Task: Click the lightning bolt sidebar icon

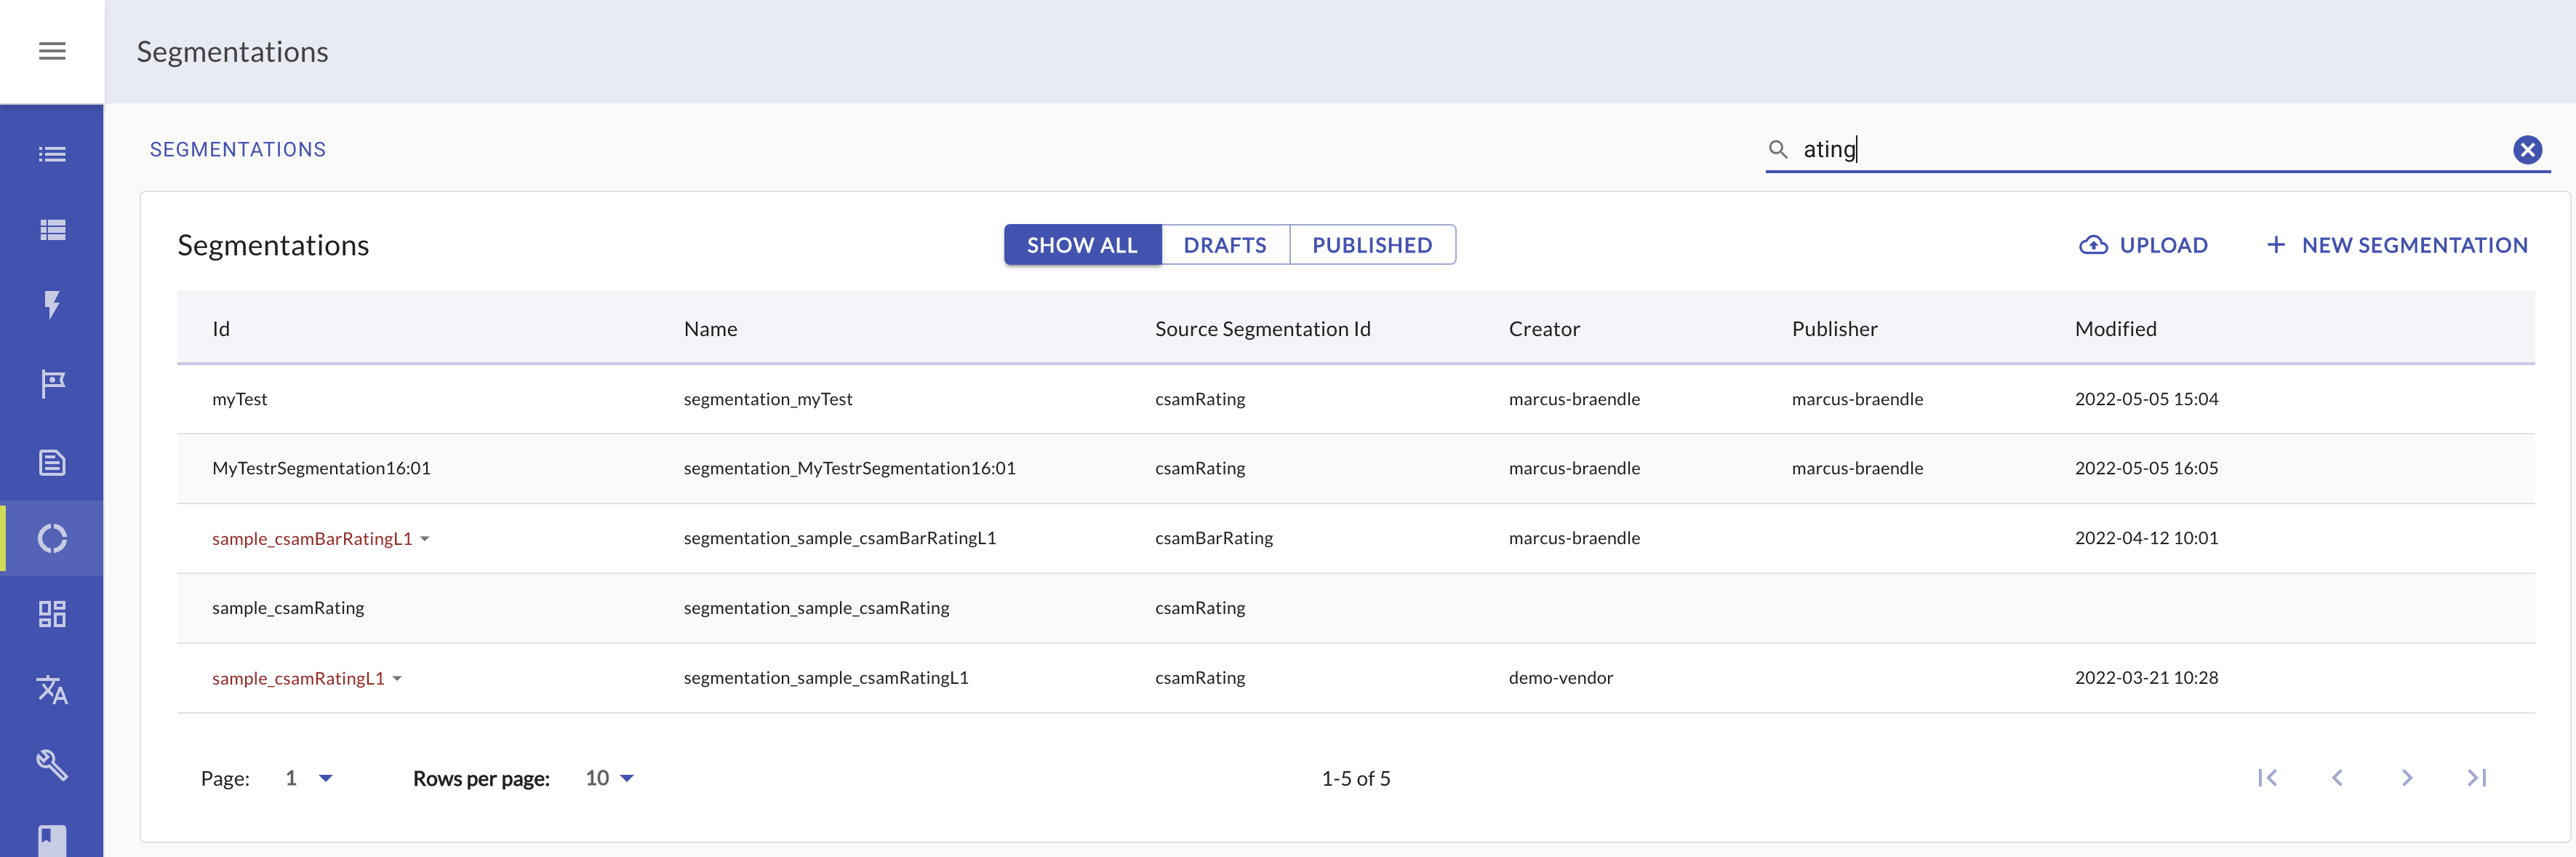Action: tap(52, 305)
